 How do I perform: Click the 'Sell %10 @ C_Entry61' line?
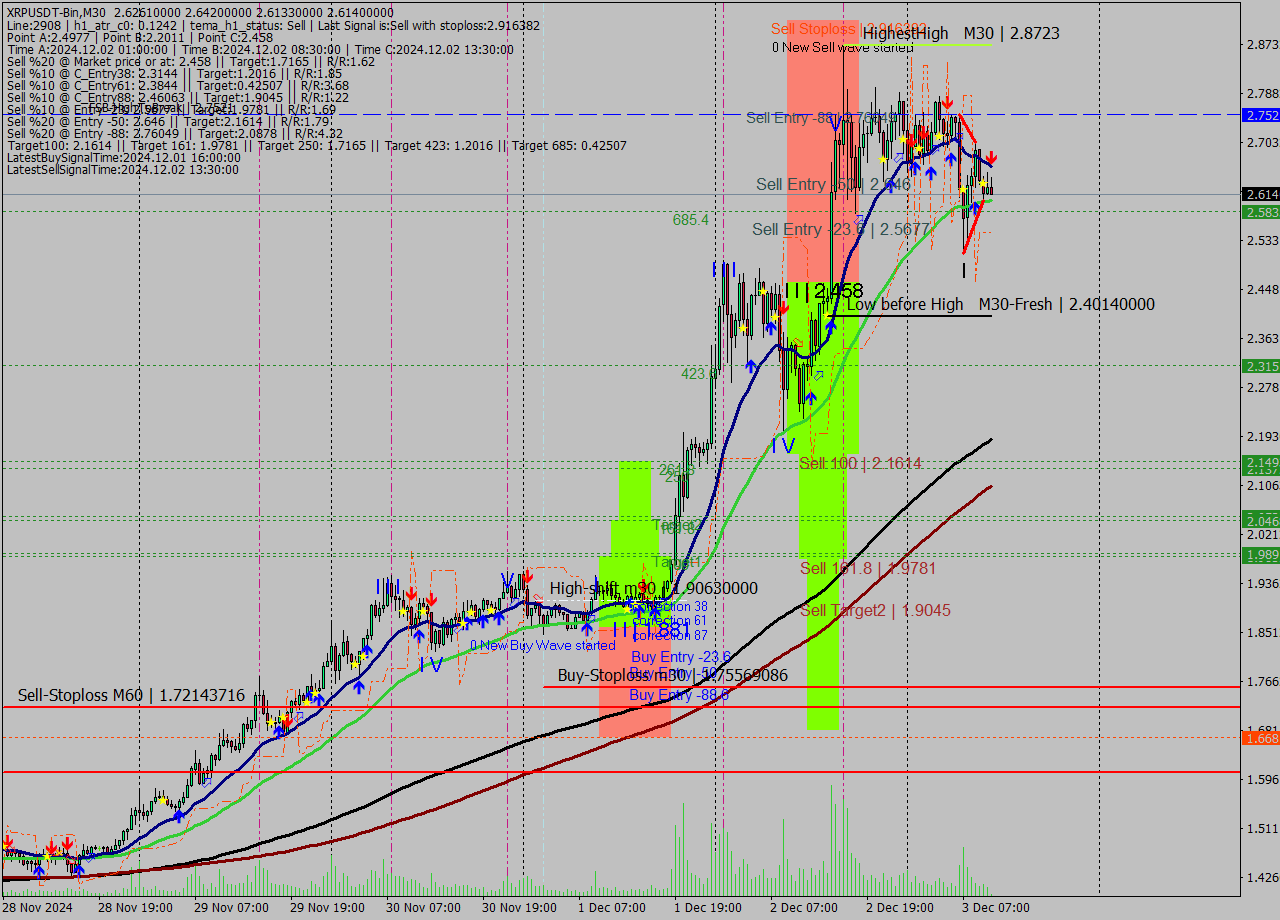tap(178, 86)
